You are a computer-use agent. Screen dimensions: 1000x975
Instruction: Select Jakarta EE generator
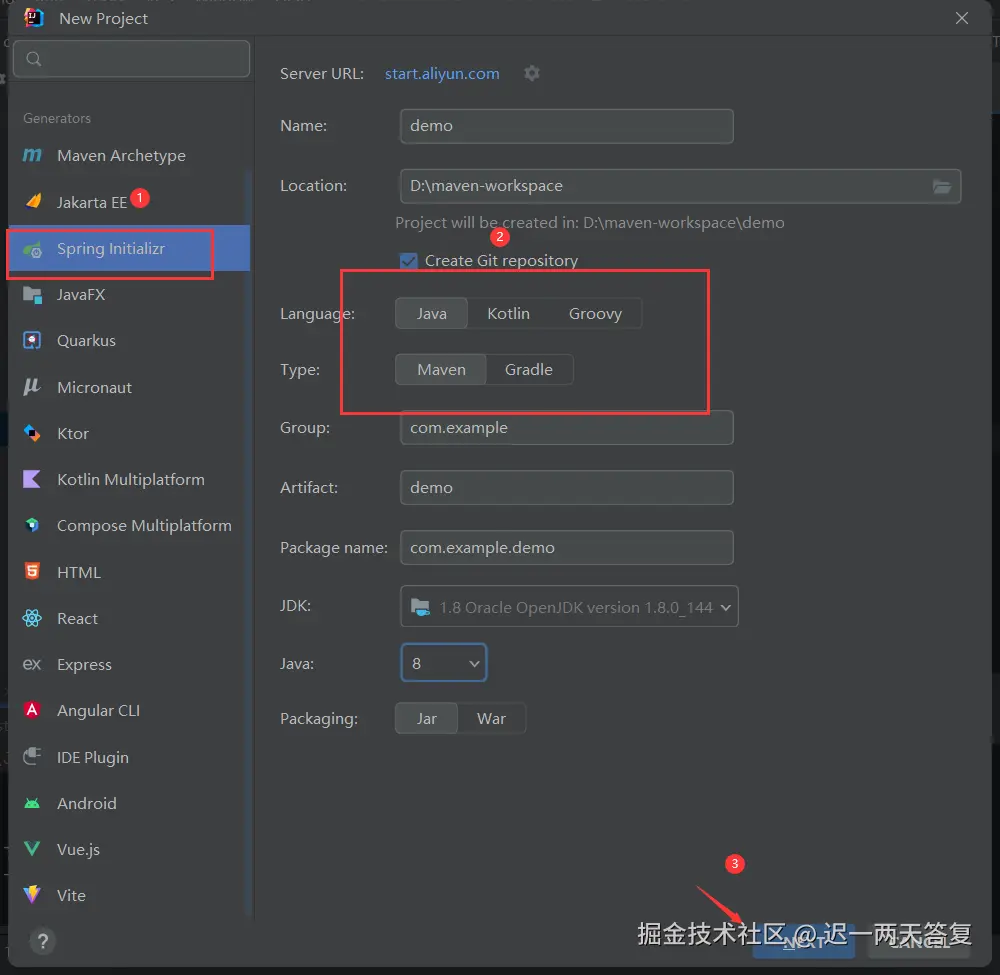[x=129, y=202]
